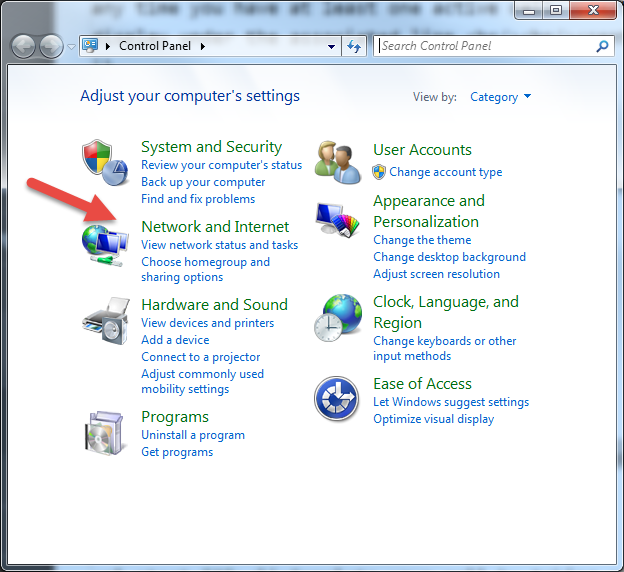Open Appearance and Personalization heading

click(x=429, y=211)
